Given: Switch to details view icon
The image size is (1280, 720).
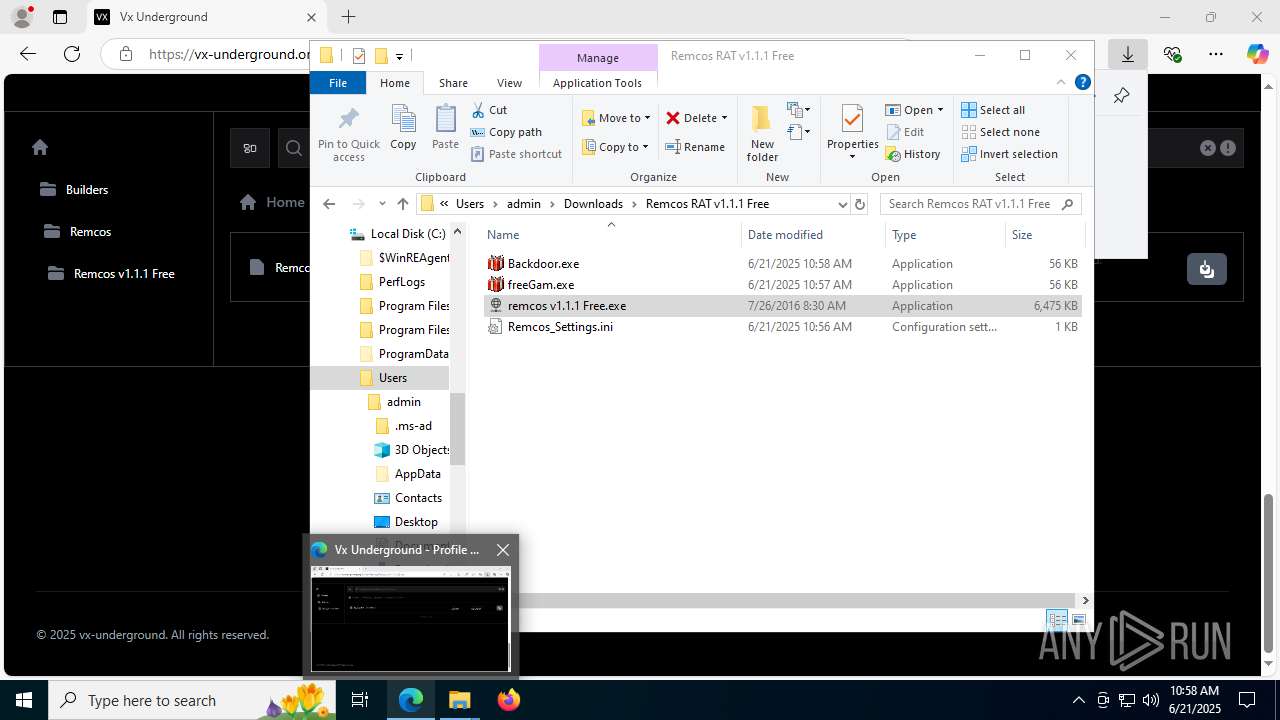Looking at the screenshot, I should point(1057,621).
